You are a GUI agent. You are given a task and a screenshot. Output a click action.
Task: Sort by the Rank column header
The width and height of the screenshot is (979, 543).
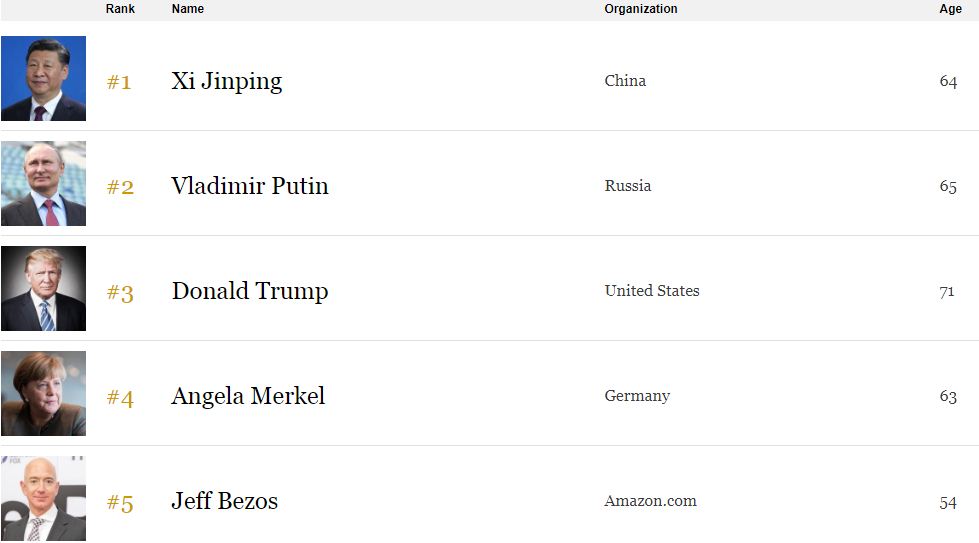pyautogui.click(x=120, y=9)
